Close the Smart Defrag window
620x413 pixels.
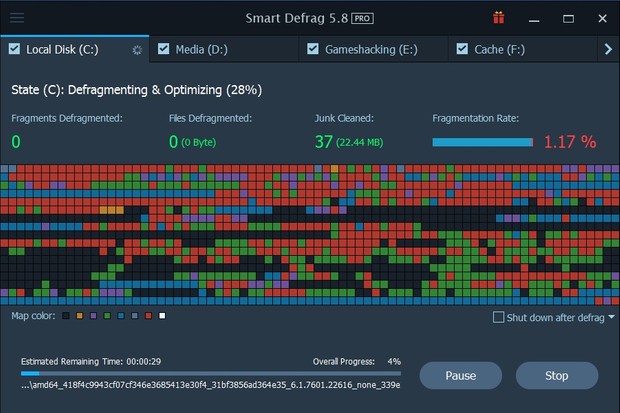tap(602, 19)
